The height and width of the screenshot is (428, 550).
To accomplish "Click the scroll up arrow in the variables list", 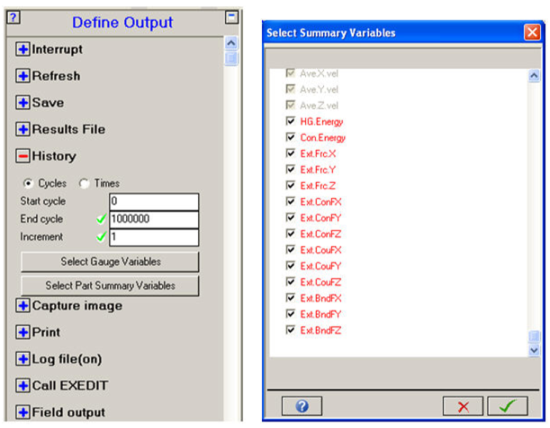I will (534, 75).
